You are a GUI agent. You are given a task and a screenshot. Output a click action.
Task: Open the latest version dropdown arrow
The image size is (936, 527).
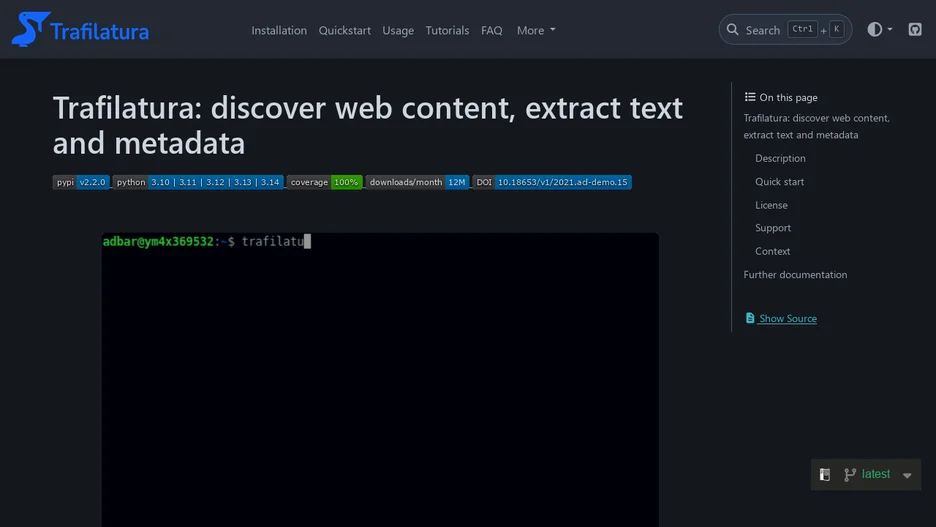click(x=907, y=476)
